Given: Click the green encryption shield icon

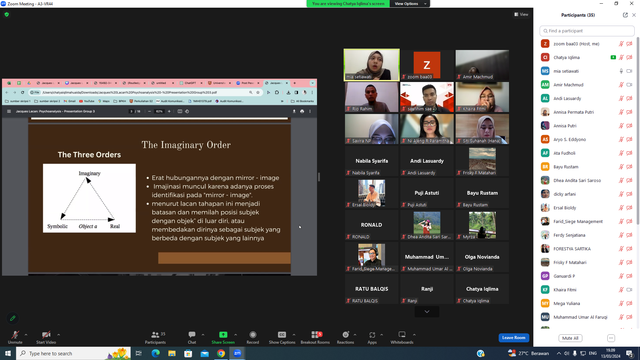Looking at the screenshot, I should click(x=7, y=14).
